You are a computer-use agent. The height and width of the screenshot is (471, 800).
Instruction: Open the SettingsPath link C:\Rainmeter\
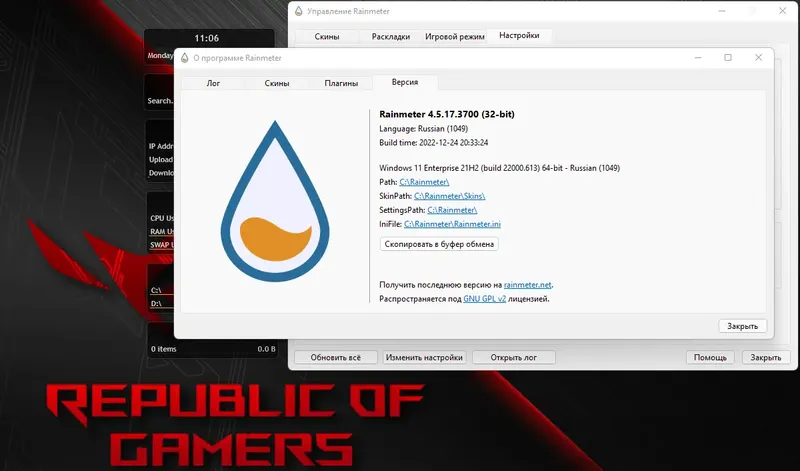452,210
